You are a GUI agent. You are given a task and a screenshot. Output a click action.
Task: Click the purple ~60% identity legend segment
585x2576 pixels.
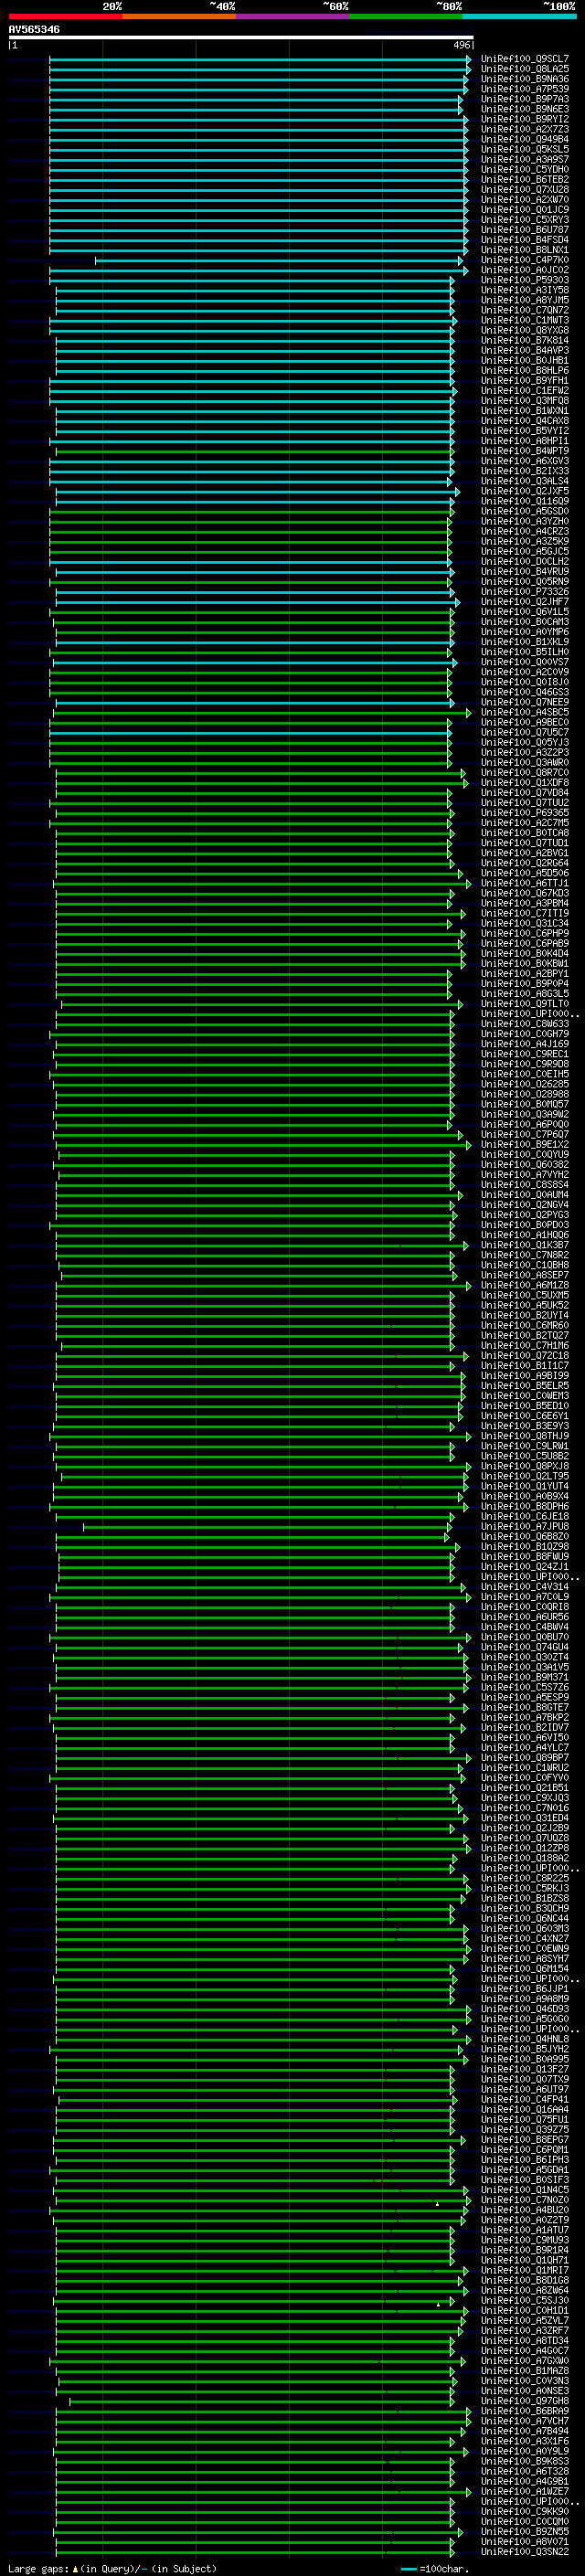click(293, 16)
